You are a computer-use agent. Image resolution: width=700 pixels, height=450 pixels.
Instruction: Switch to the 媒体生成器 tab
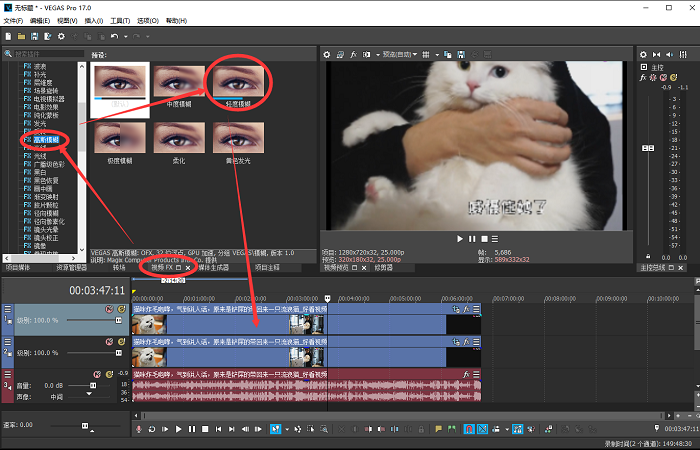216,268
